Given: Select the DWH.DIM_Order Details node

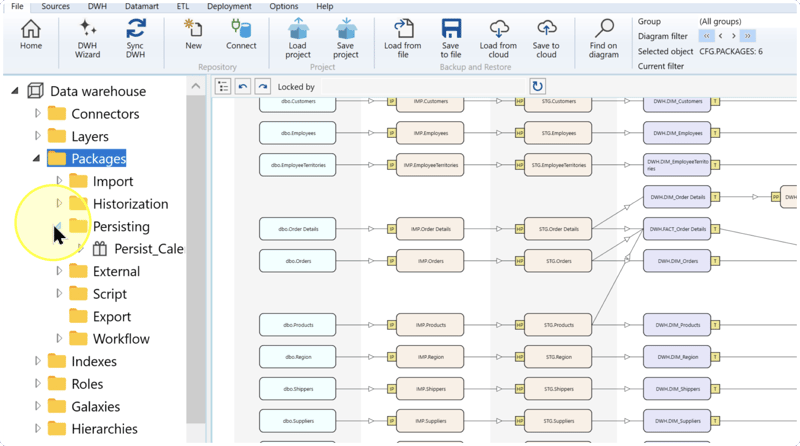Looking at the screenshot, I should coord(677,197).
